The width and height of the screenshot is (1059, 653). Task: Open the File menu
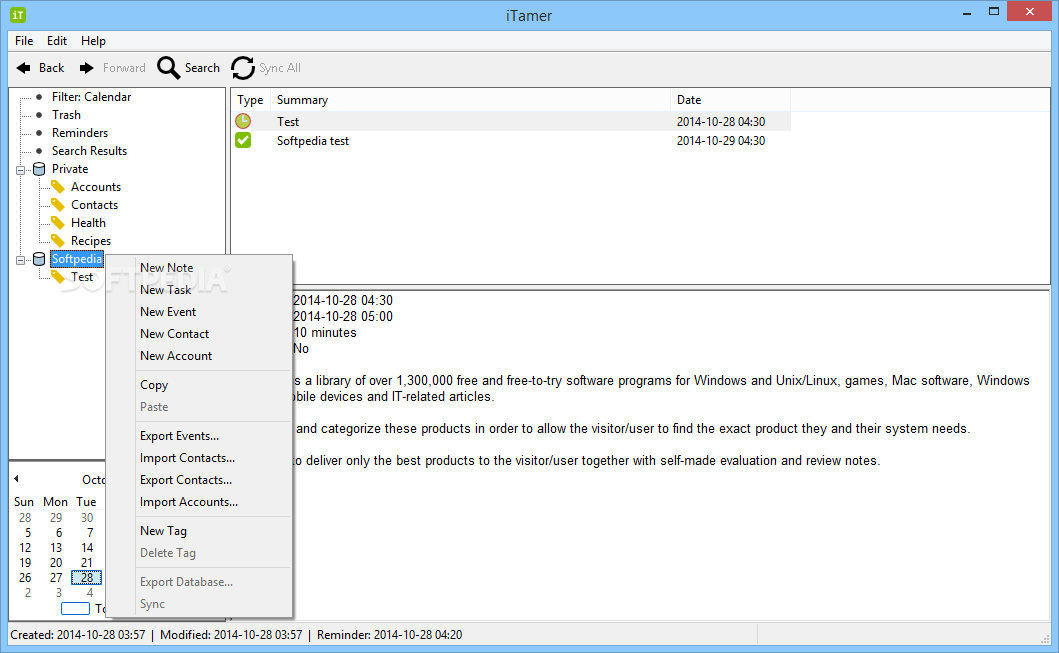point(24,41)
